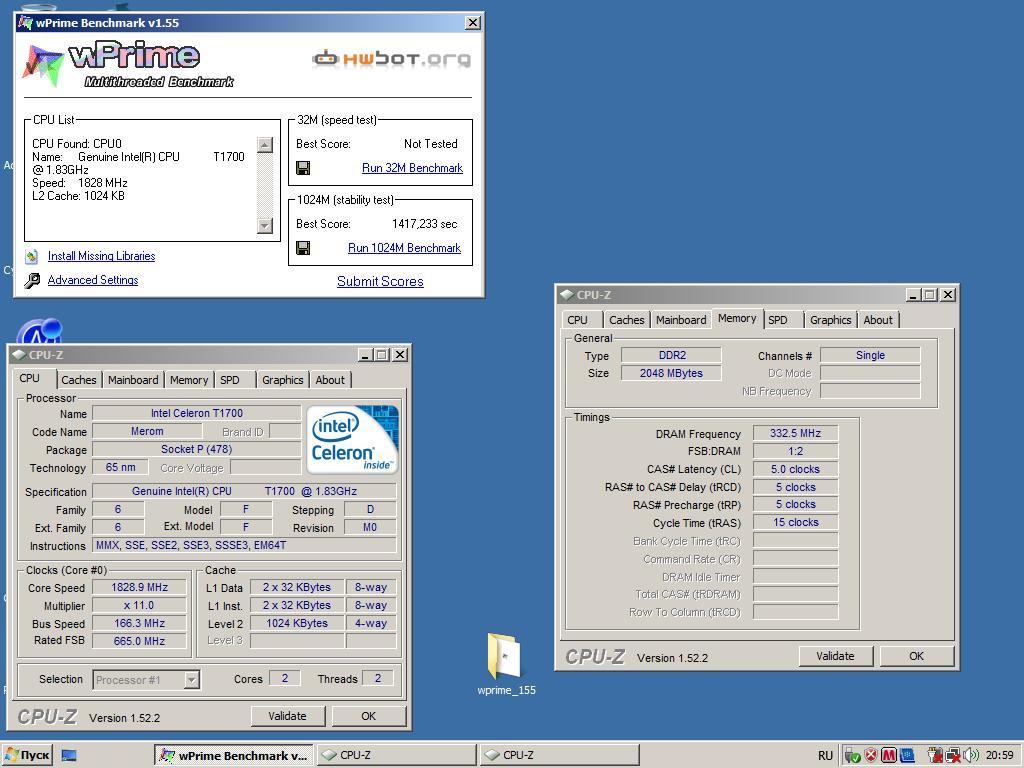Open the partially hidden blue desktop icon
The width and height of the screenshot is (1024, 768).
point(39,330)
